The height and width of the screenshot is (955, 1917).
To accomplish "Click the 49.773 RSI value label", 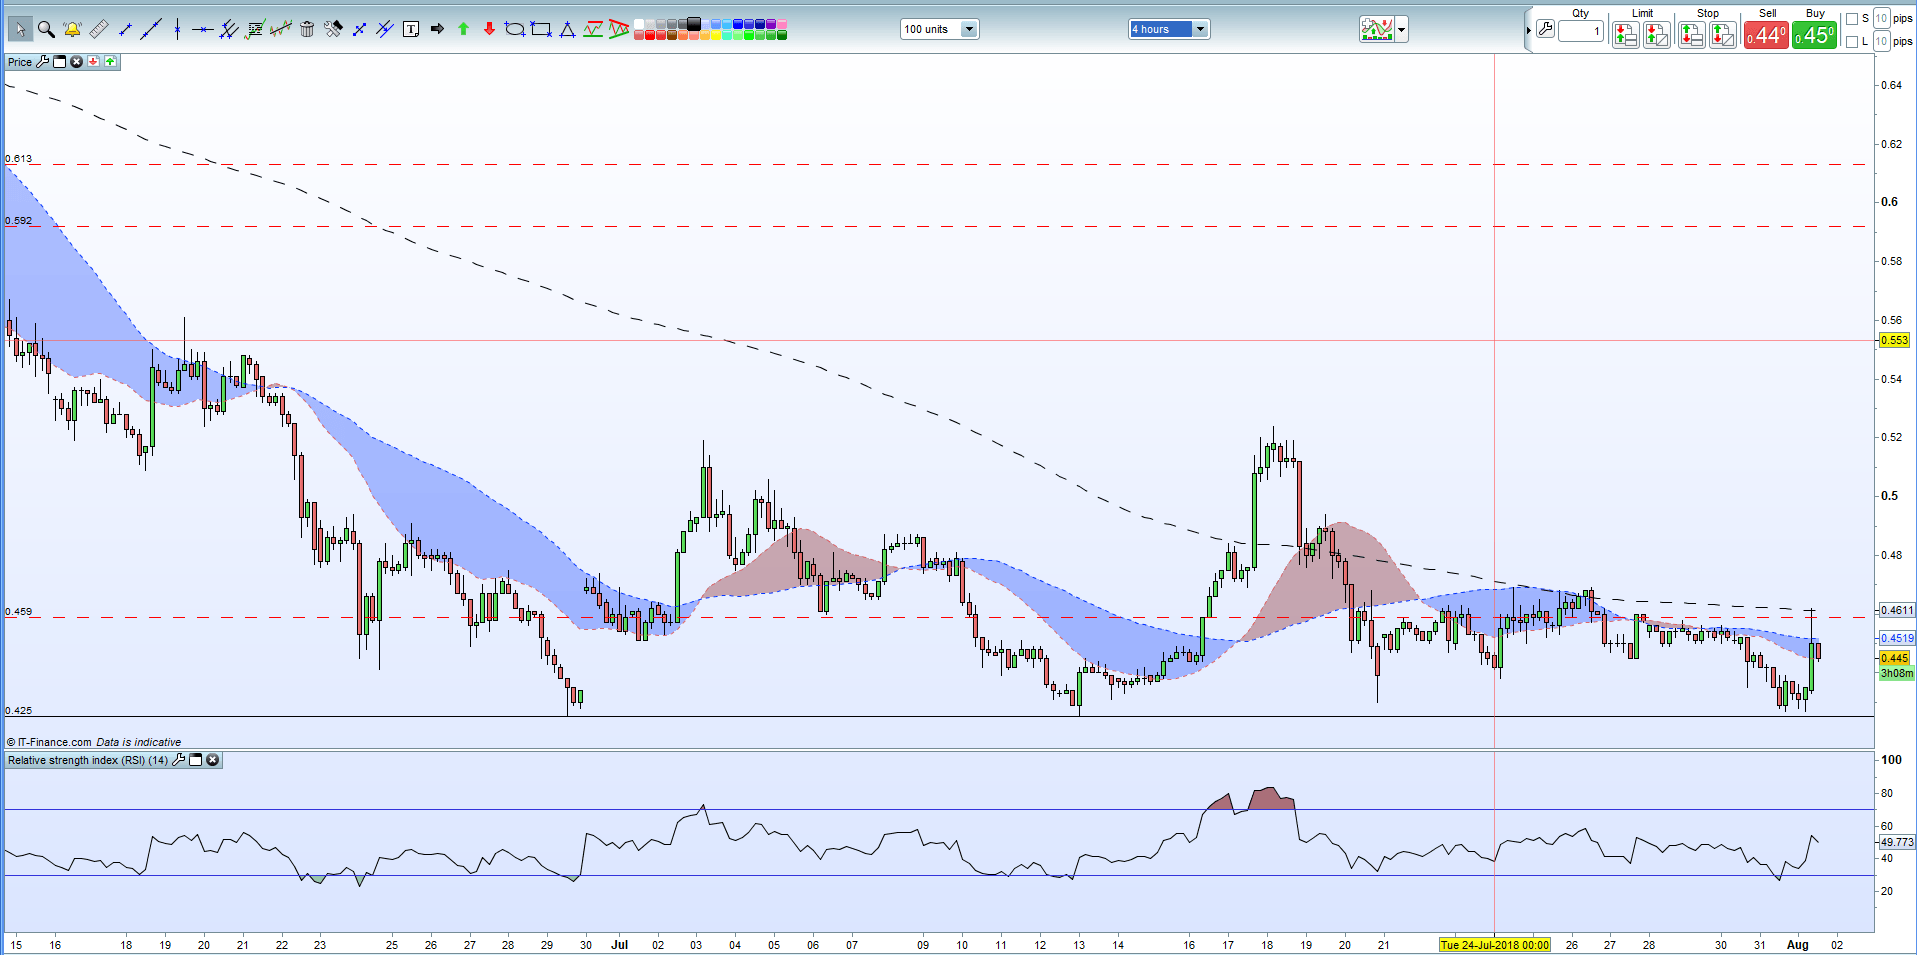I will point(1897,842).
